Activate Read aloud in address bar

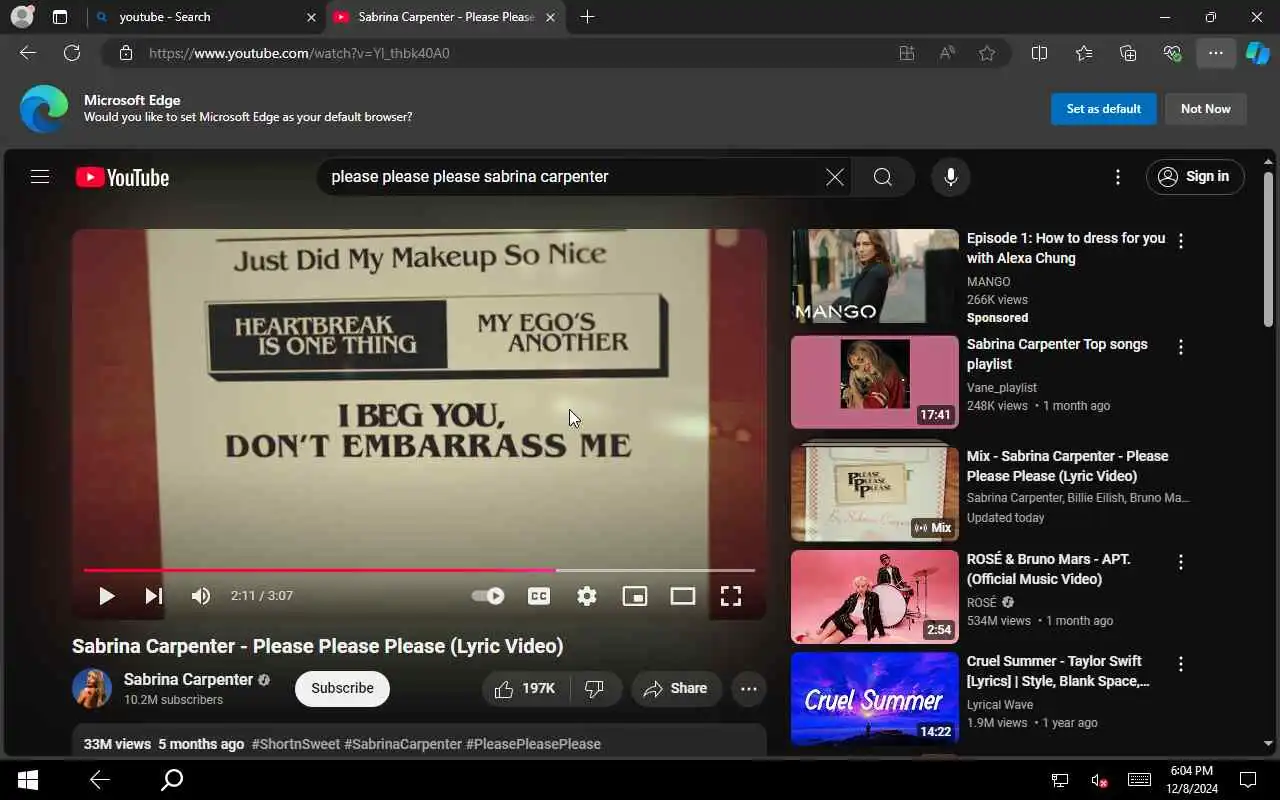(947, 53)
